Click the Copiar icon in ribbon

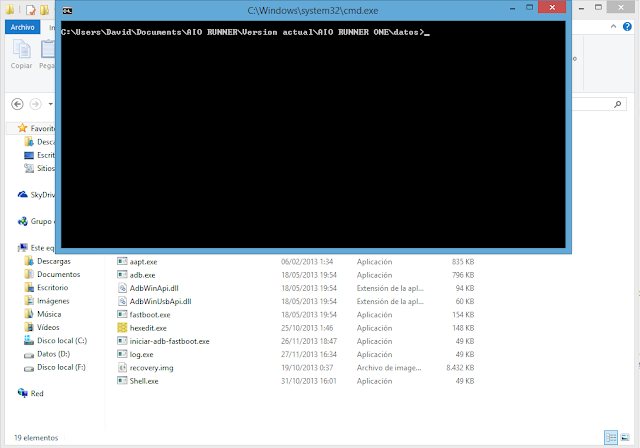coord(21,49)
